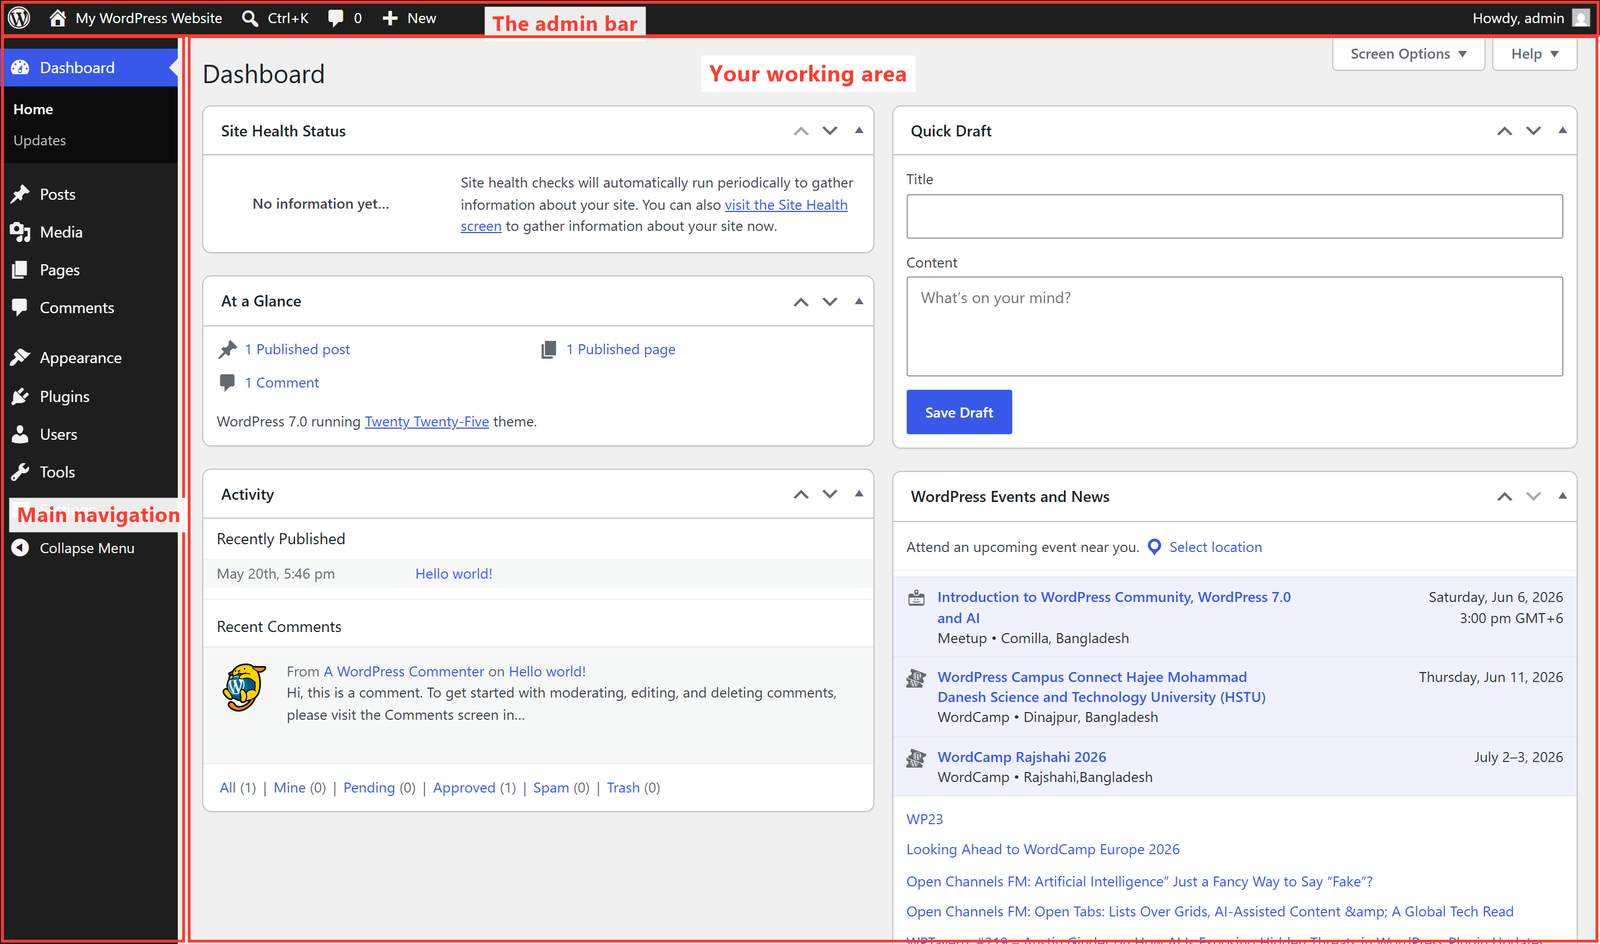Image resolution: width=1600 pixels, height=944 pixels.
Task: Click the page icon beside 1 Published page
Action: [549, 349]
